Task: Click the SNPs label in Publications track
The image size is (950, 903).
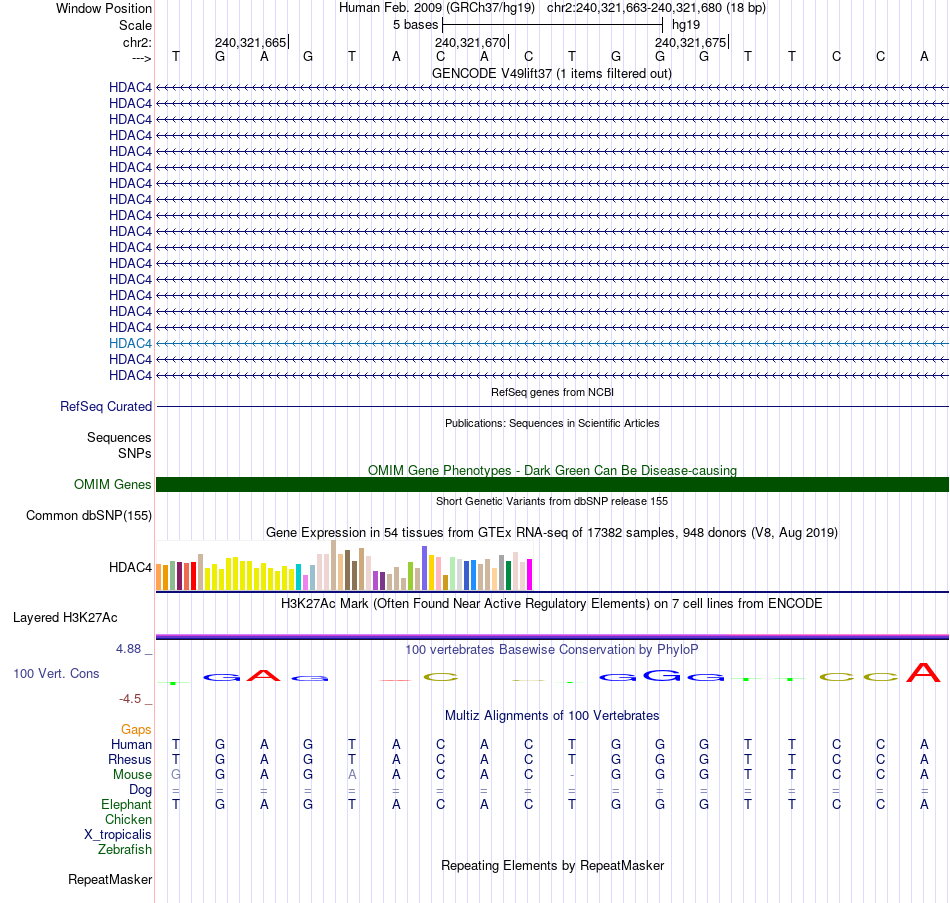Action: [135, 453]
